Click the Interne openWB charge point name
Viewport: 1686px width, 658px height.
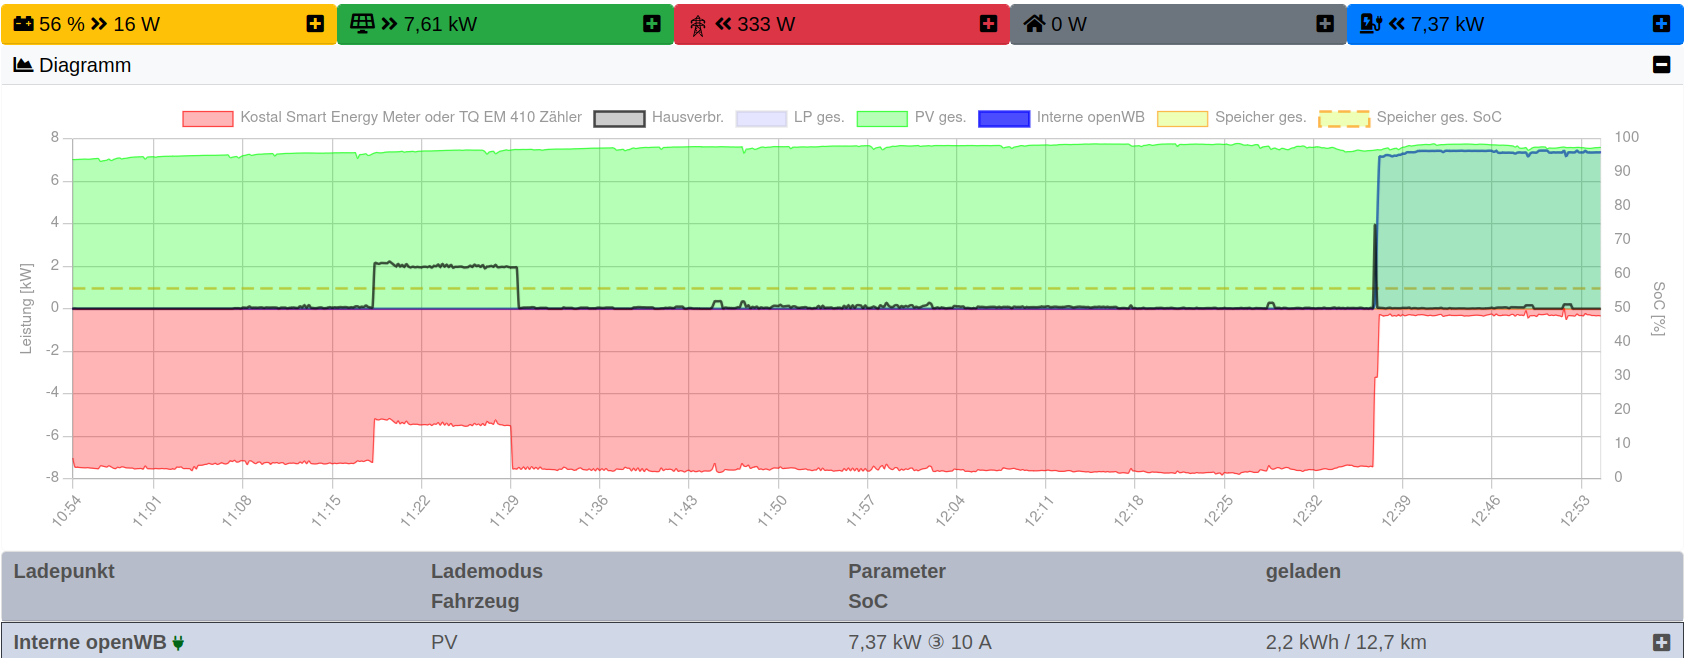[x=90, y=642]
